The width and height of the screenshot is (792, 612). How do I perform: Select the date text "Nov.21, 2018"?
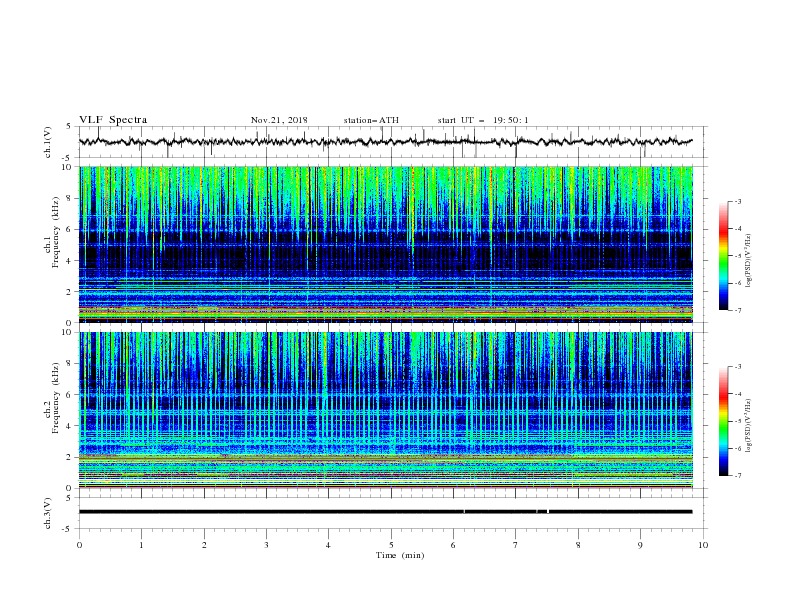(x=279, y=120)
